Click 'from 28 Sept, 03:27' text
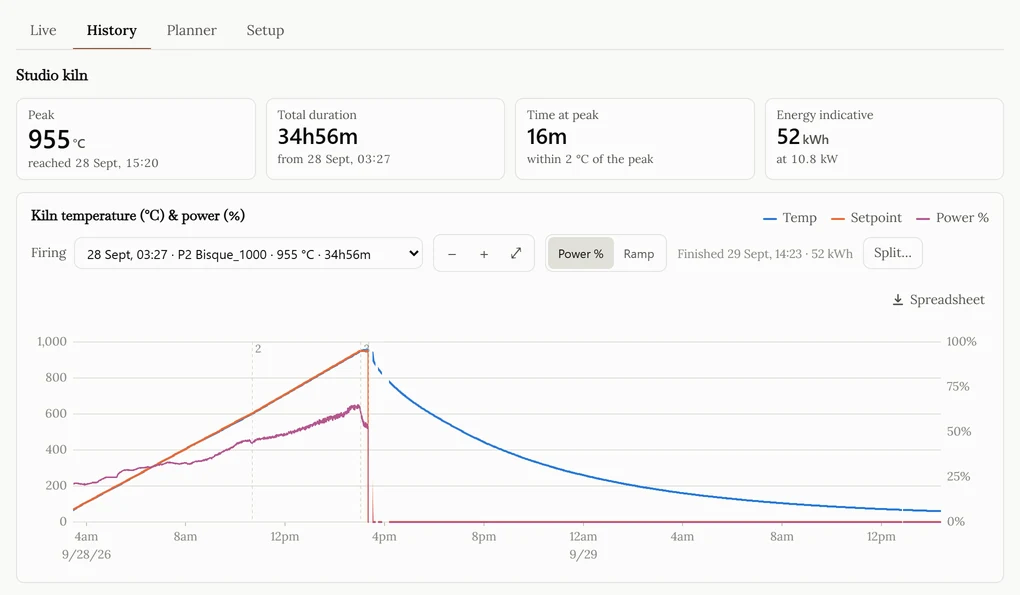The height and width of the screenshot is (595, 1020). (334, 159)
